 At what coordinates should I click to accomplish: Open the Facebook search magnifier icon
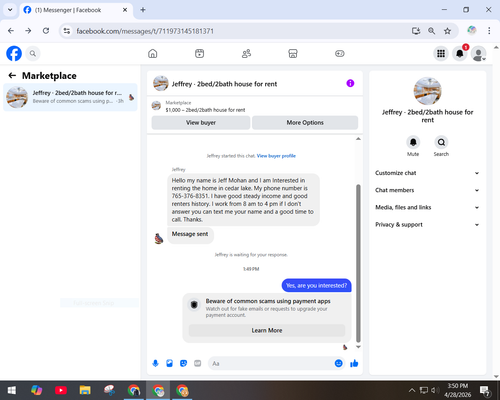(33, 53)
